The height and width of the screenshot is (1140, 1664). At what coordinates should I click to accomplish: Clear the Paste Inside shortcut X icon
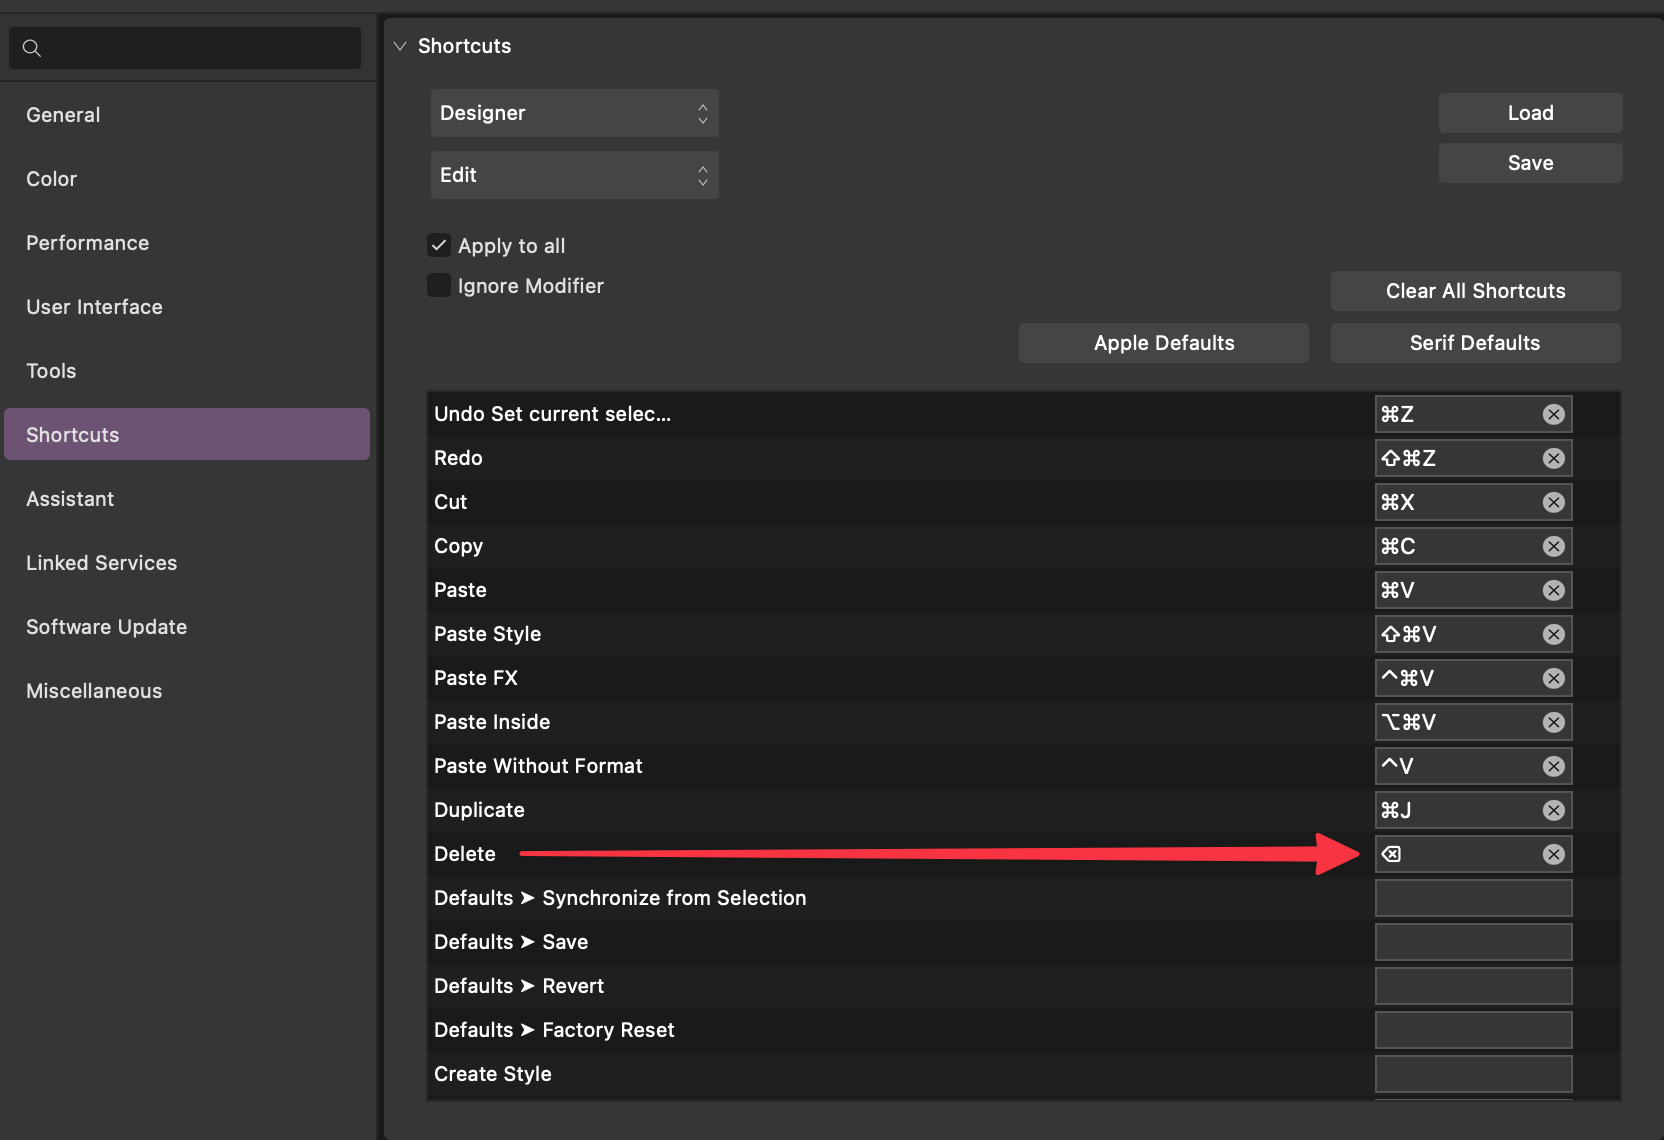point(1553,722)
